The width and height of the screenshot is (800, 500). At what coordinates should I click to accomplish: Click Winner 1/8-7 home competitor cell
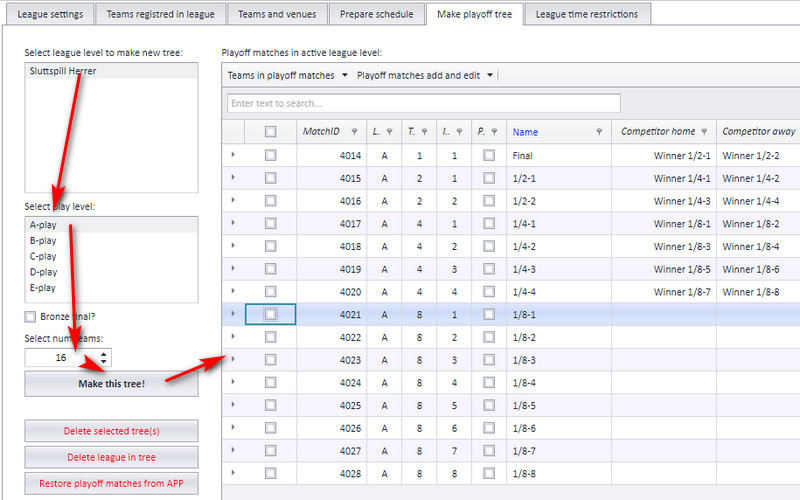664,292
